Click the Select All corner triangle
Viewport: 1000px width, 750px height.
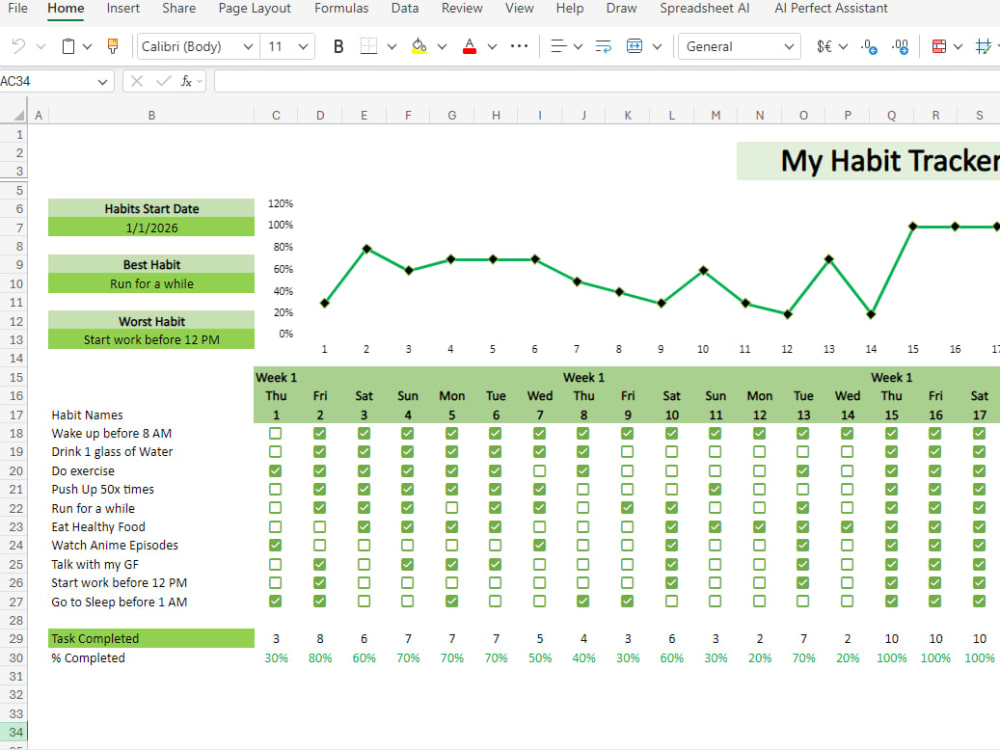pyautogui.click(x=18, y=115)
